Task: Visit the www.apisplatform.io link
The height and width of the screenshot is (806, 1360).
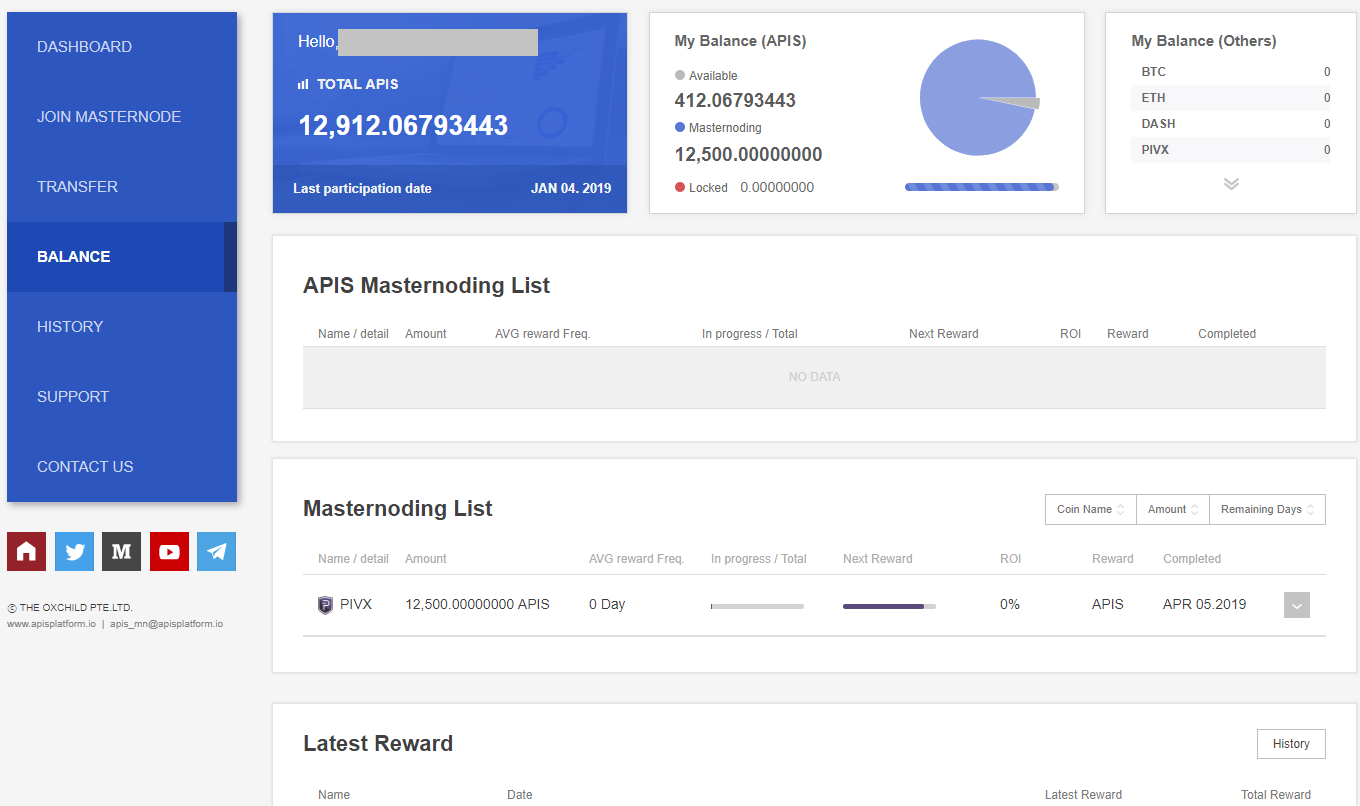Action: (51, 624)
